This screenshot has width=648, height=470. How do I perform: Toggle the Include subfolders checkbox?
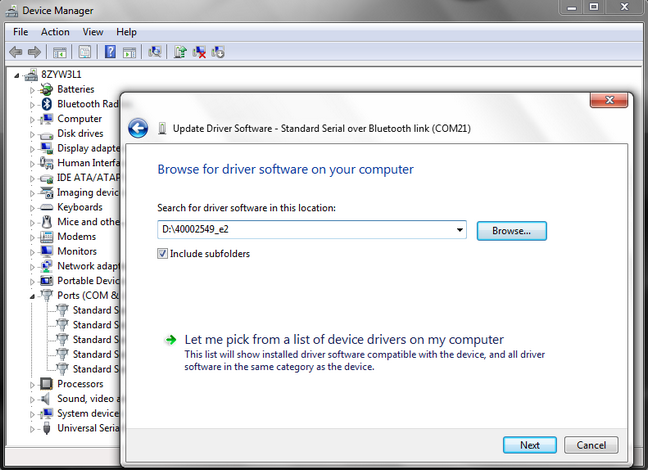tap(162, 253)
